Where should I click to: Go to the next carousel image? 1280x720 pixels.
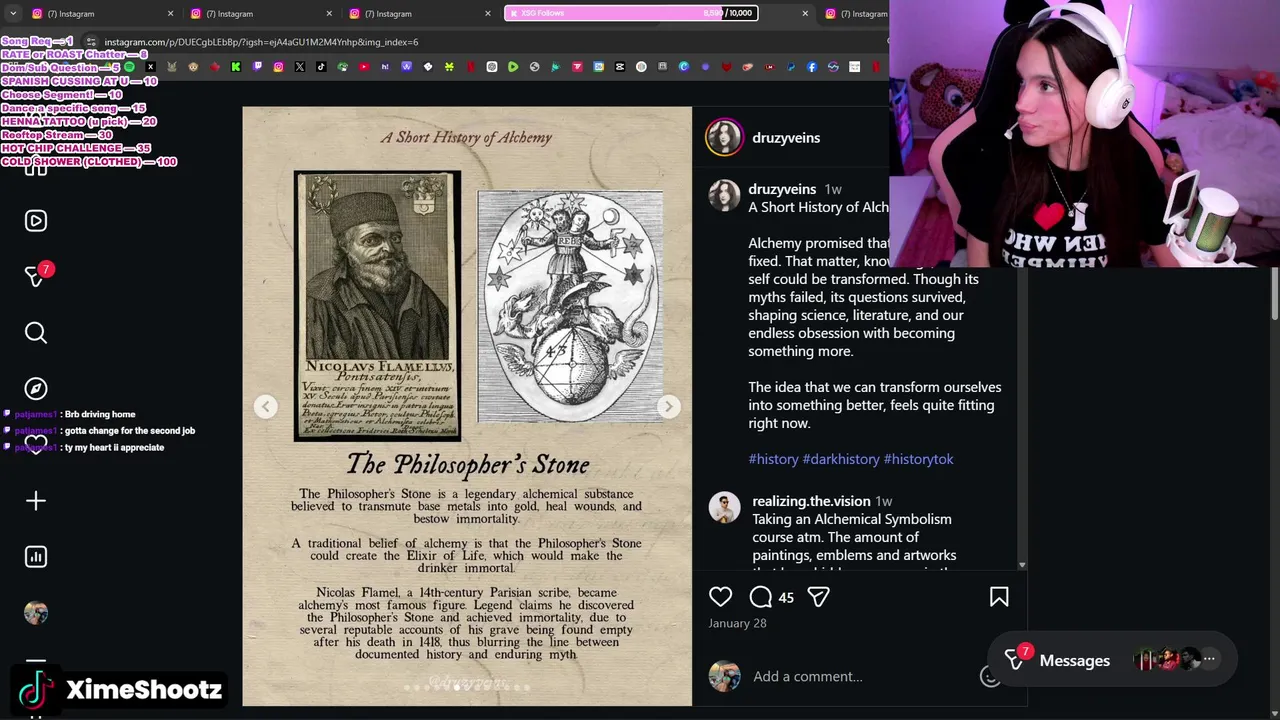(669, 406)
